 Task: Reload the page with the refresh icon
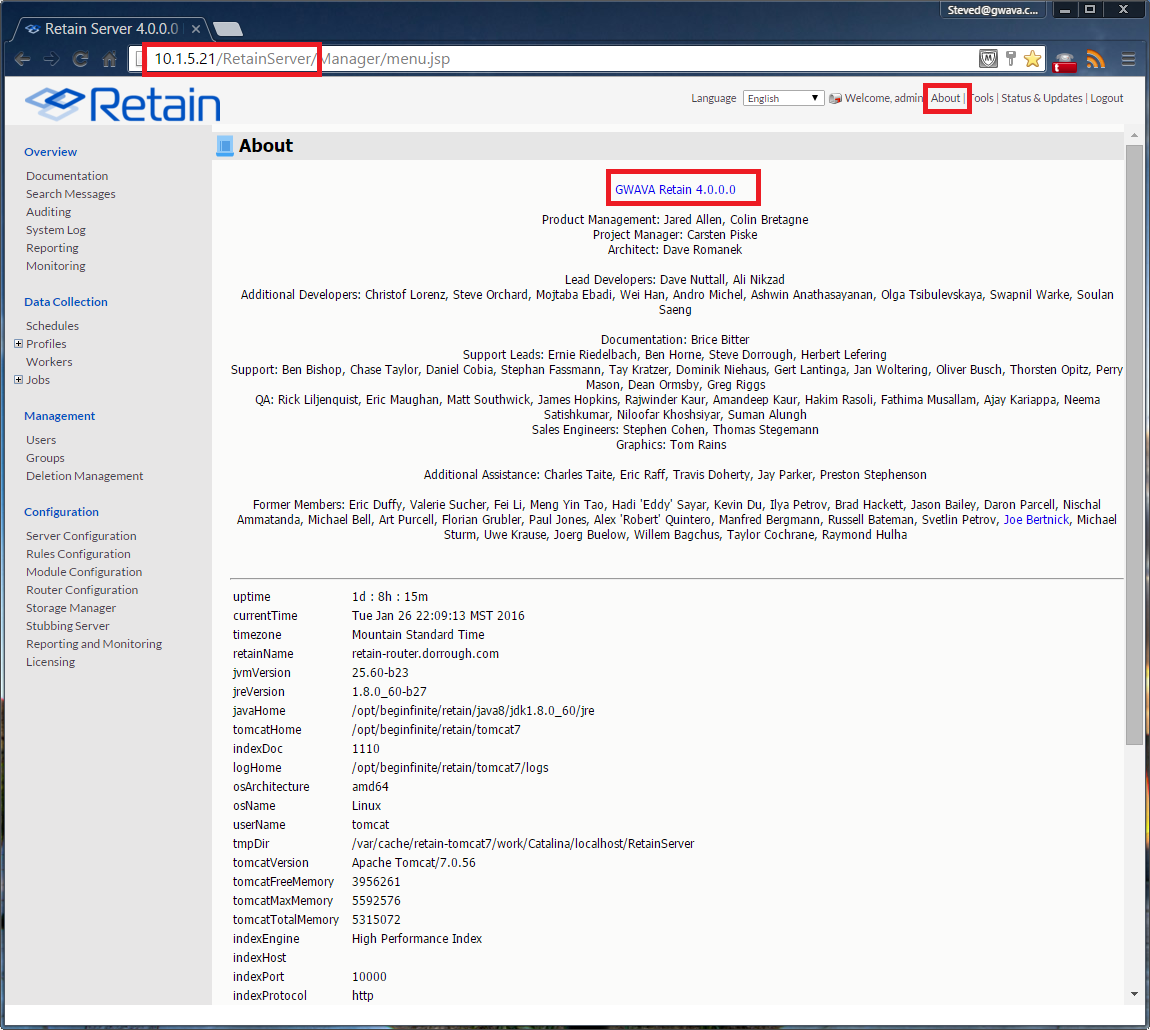[x=81, y=59]
